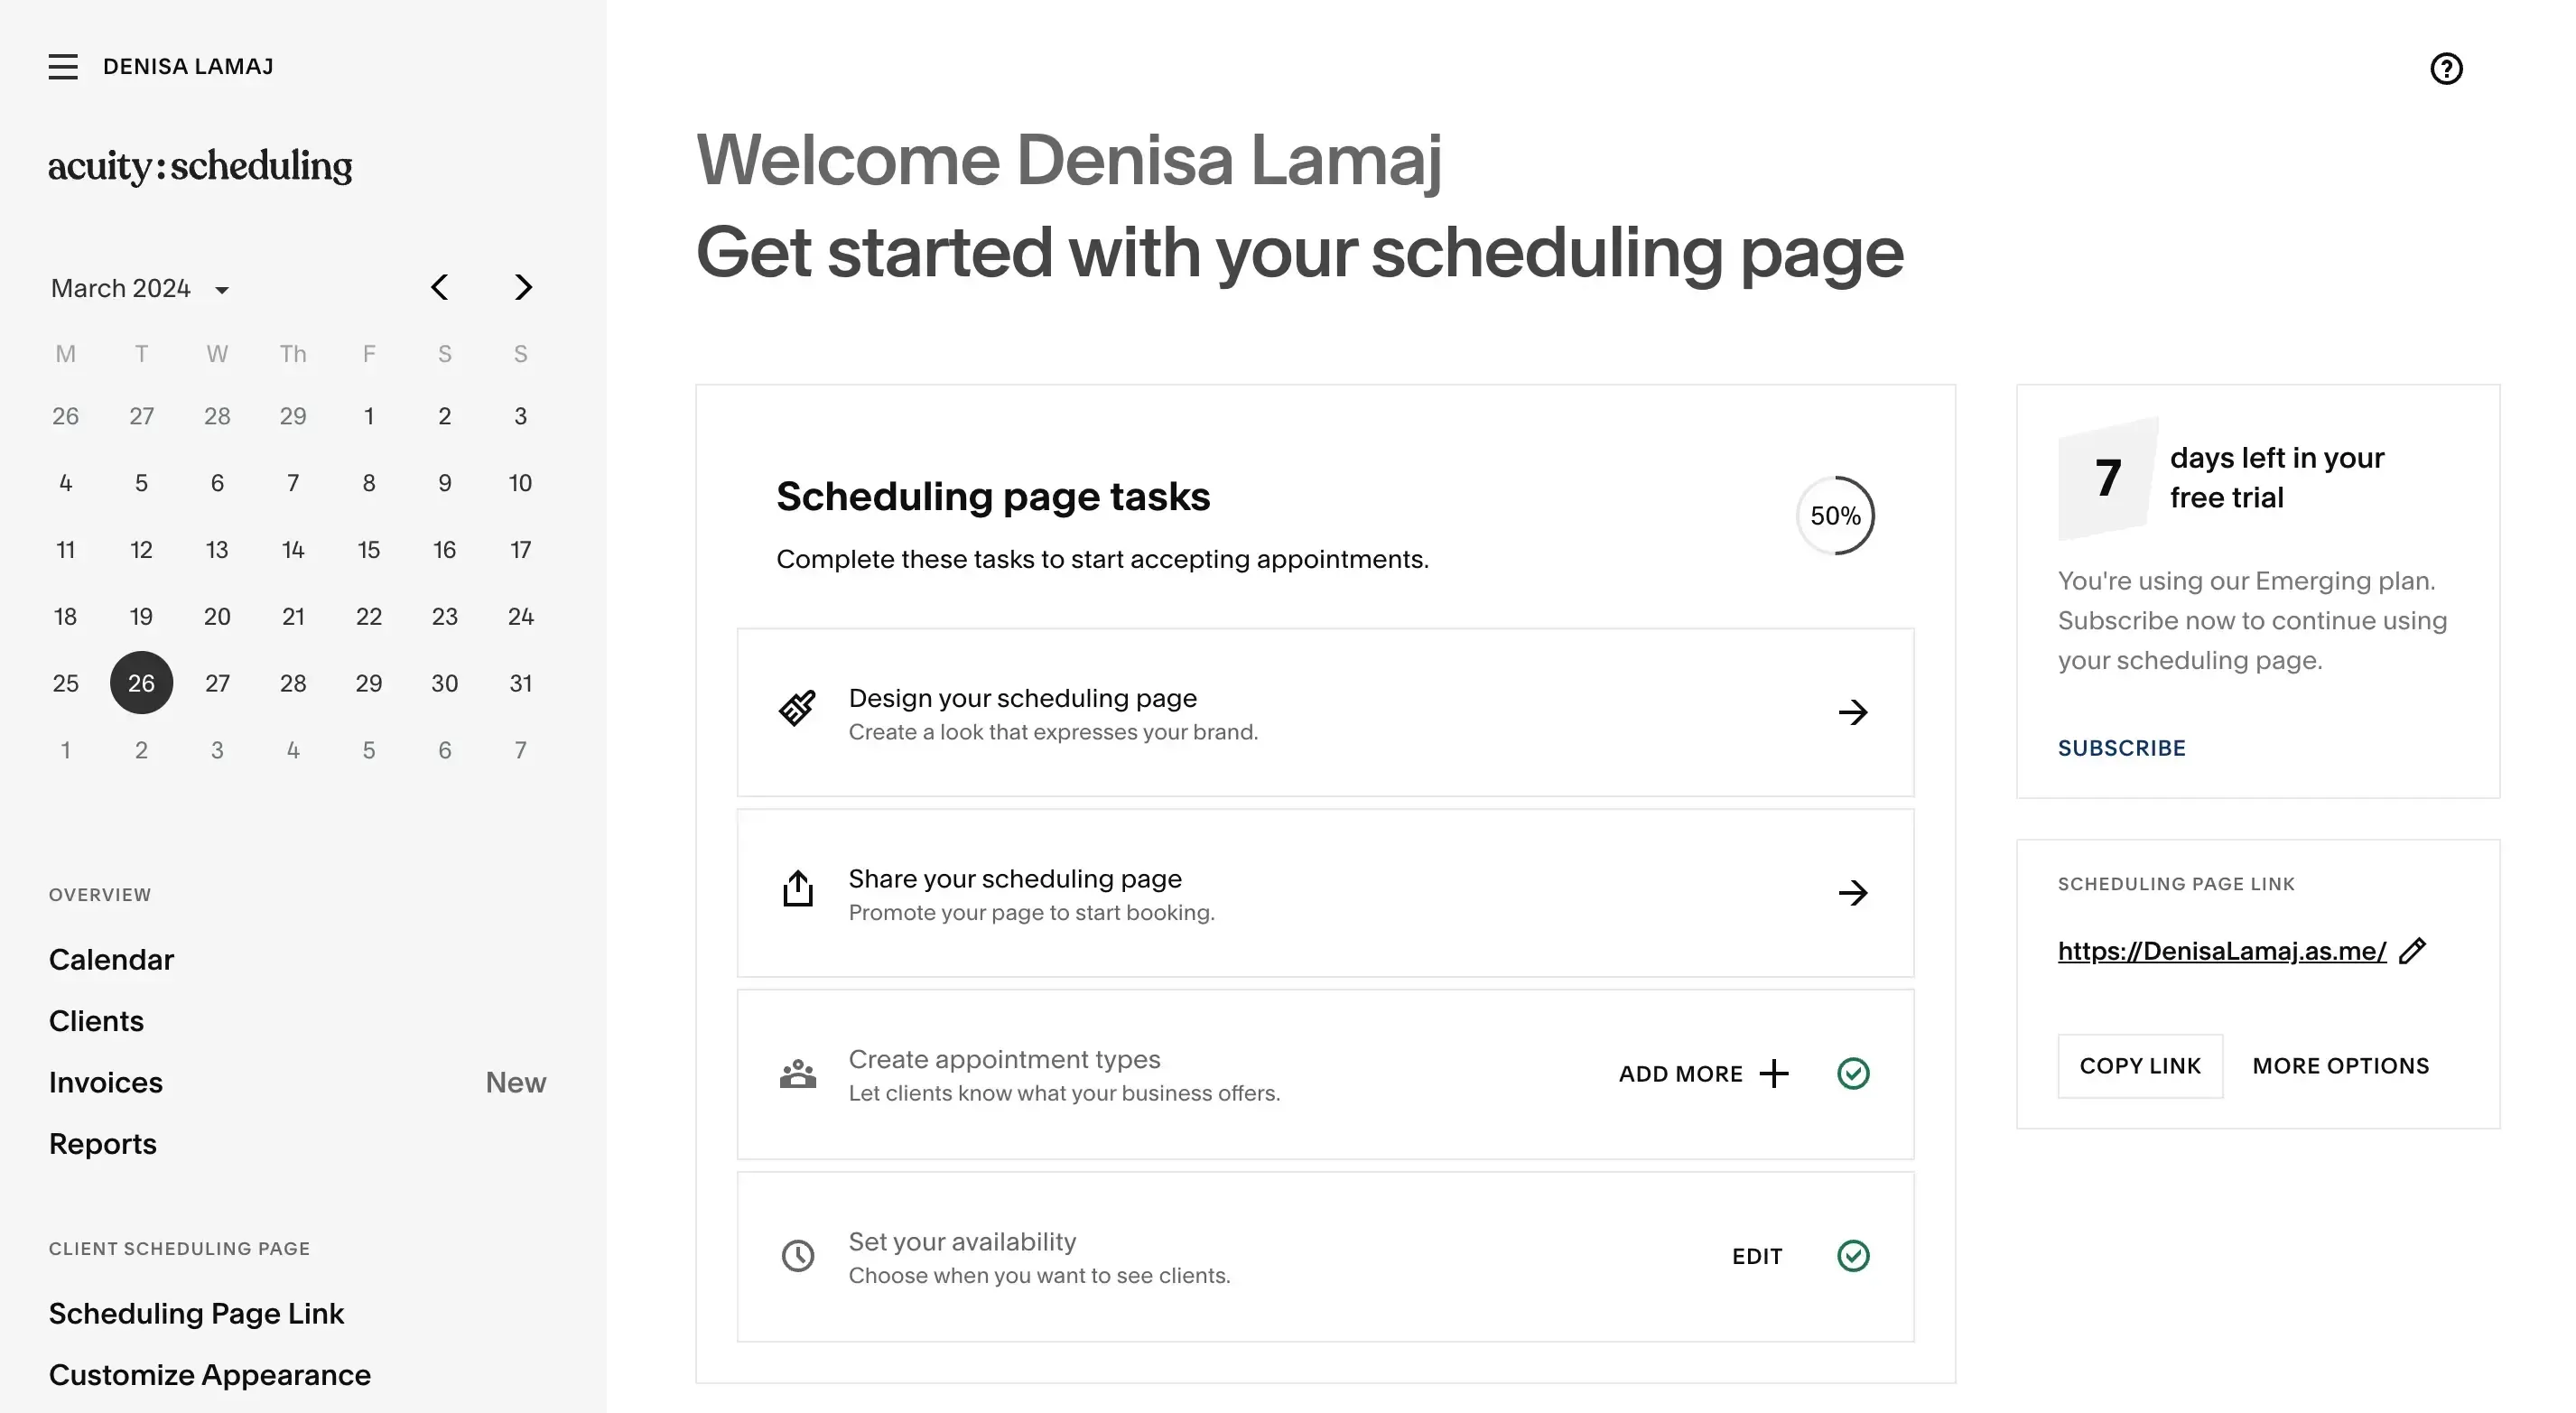Toggle the checkmark on Create appointment types

click(x=1854, y=1073)
